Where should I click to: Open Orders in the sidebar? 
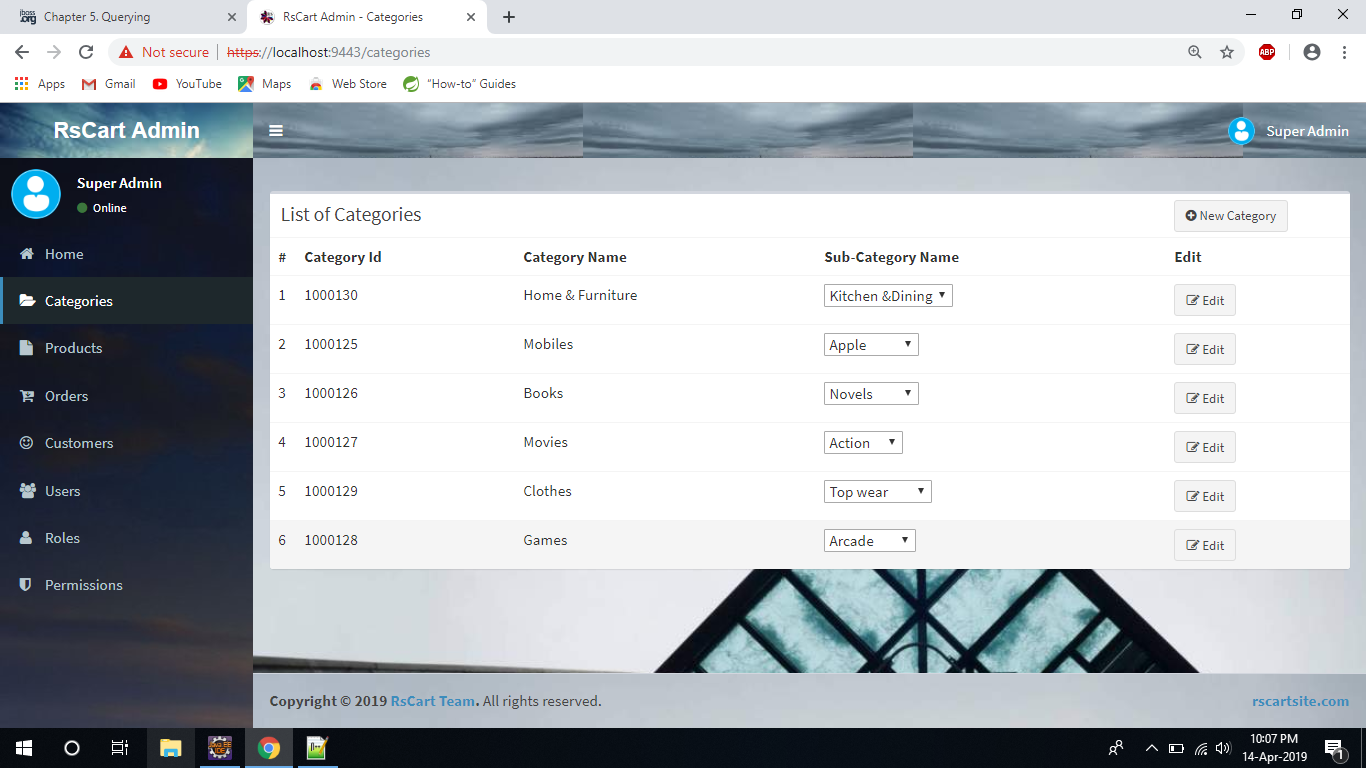click(126, 396)
